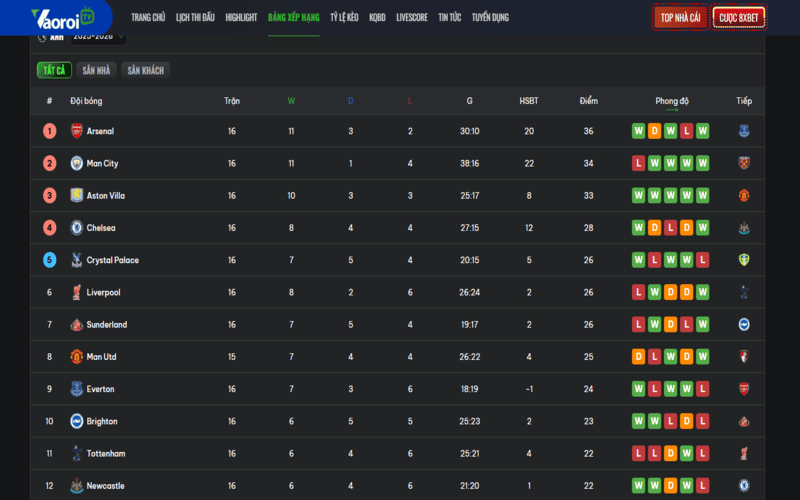Go to the Highlight menu item
The image size is (800, 500).
point(241,18)
